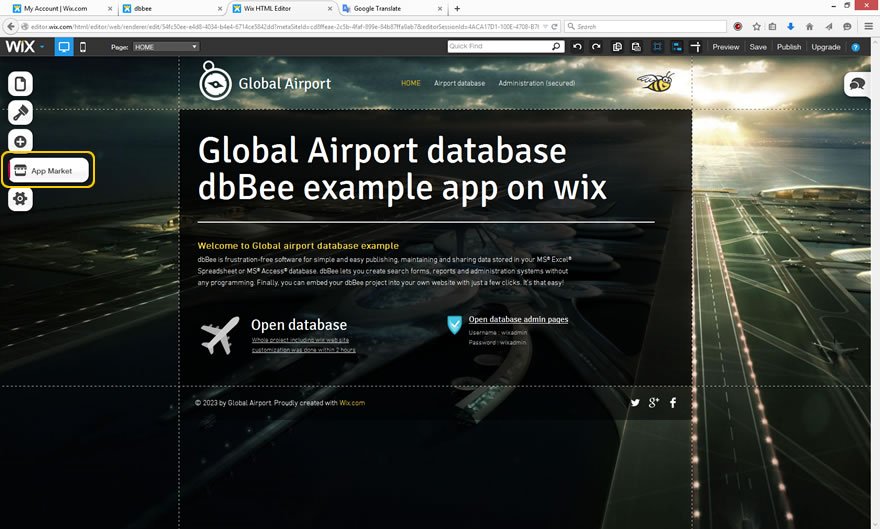This screenshot has width=880, height=529.
Task: Open a new browser tab
Action: pos(457,8)
